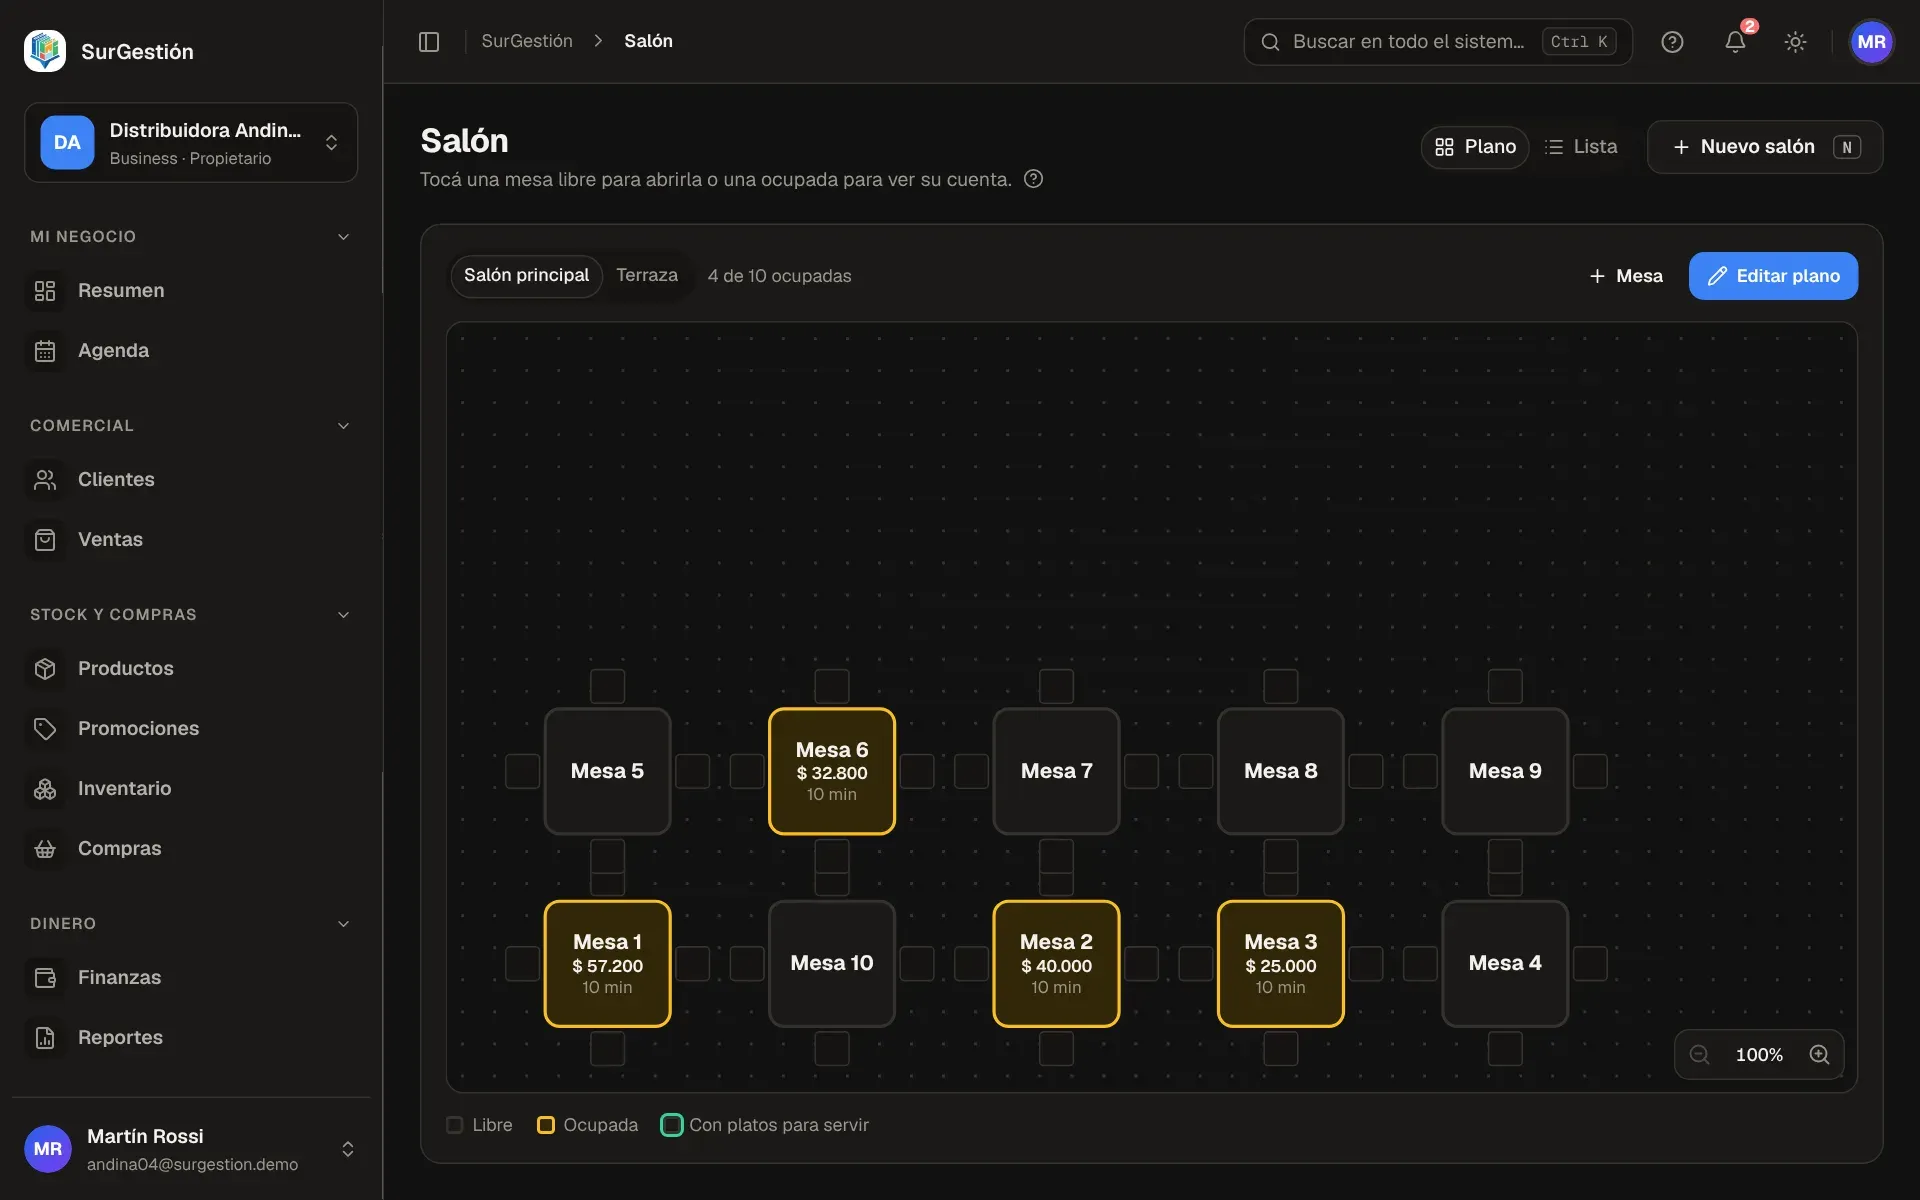Go to Clientes section

coord(191,480)
